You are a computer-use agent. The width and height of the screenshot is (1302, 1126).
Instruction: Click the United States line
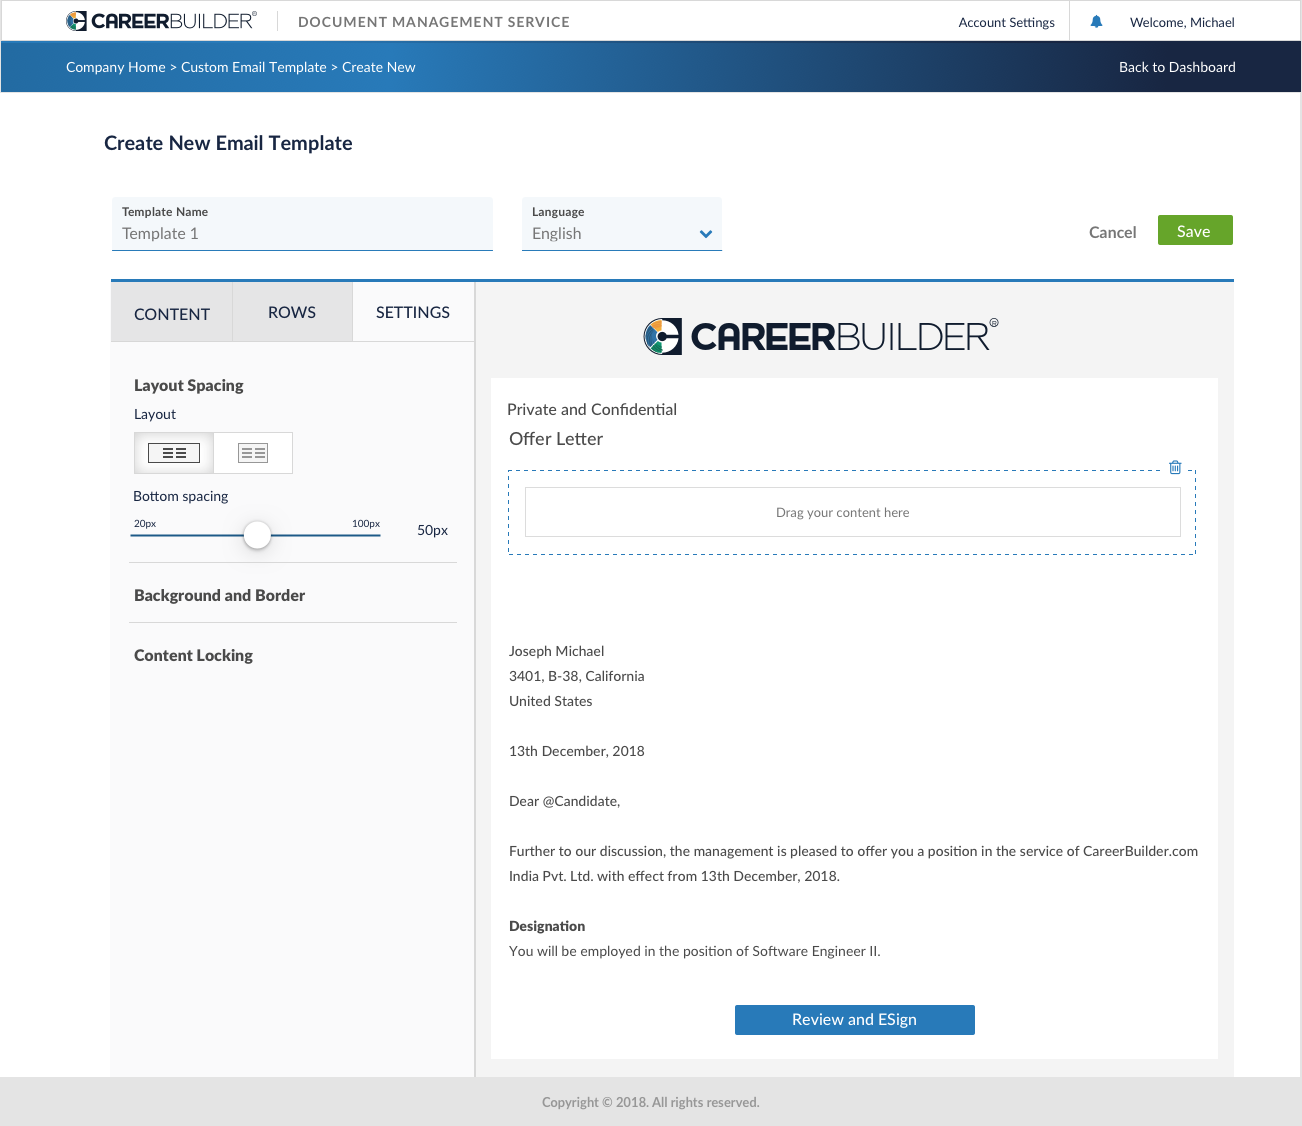click(551, 701)
